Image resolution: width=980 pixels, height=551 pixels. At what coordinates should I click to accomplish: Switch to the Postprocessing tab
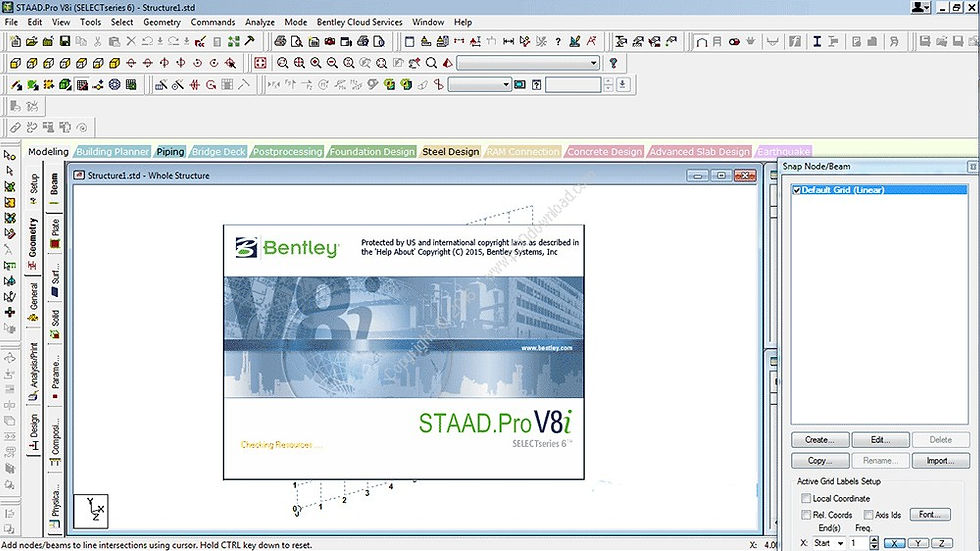click(288, 152)
